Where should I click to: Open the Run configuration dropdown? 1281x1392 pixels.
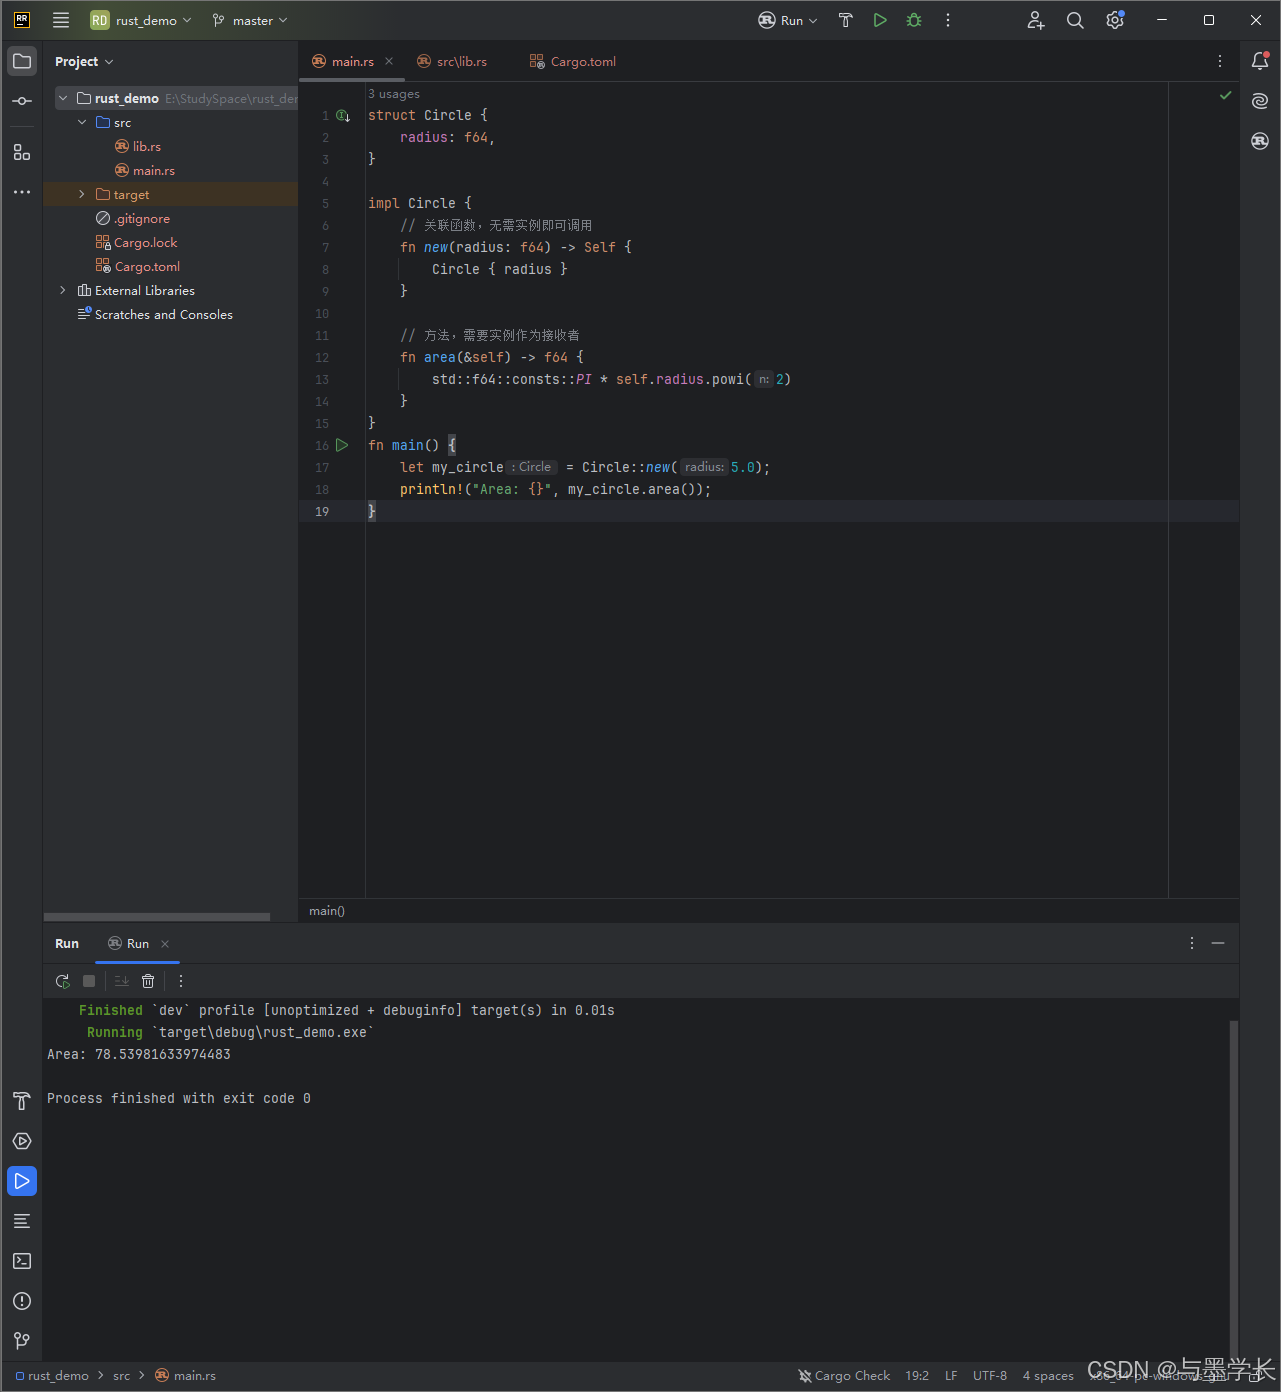788,20
